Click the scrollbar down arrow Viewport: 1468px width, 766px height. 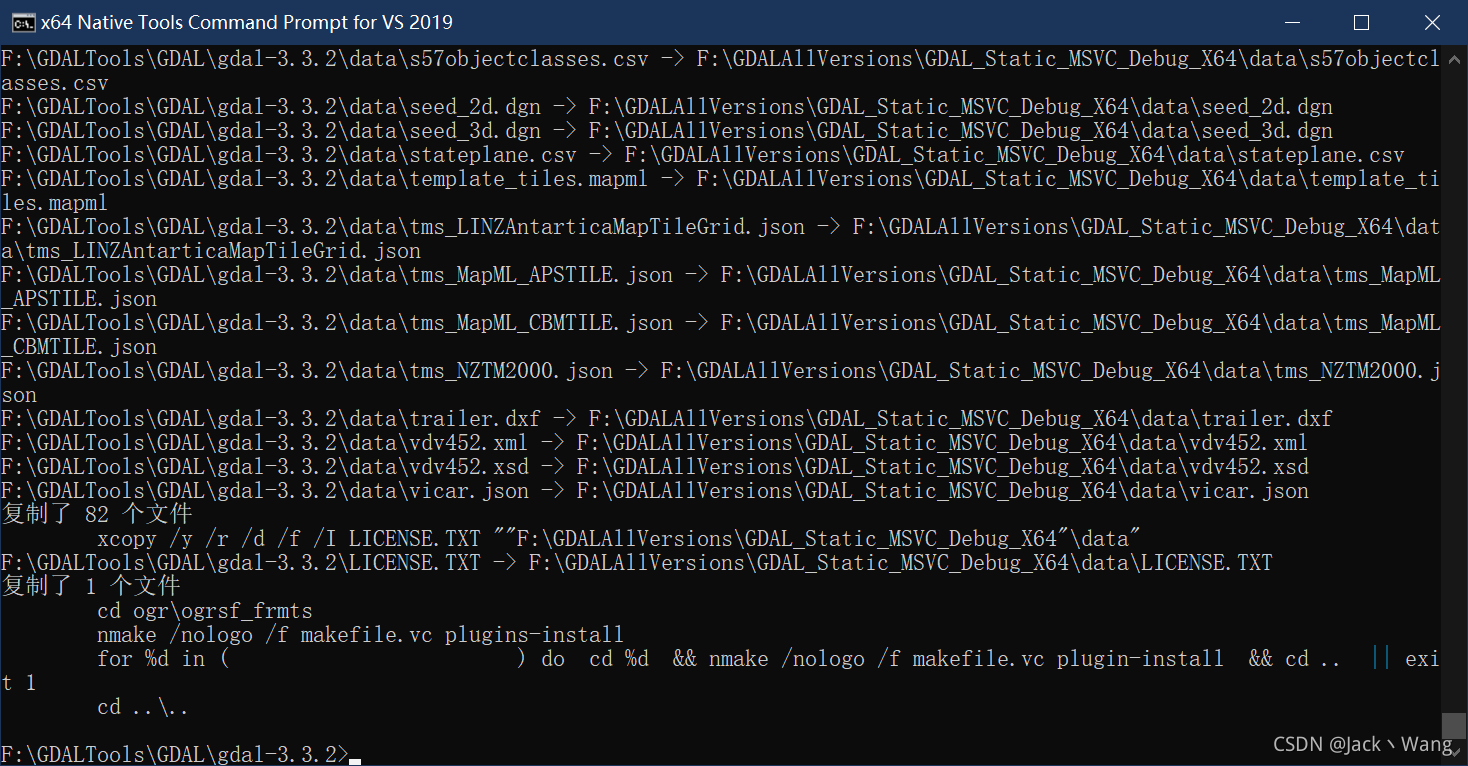tap(1454, 753)
